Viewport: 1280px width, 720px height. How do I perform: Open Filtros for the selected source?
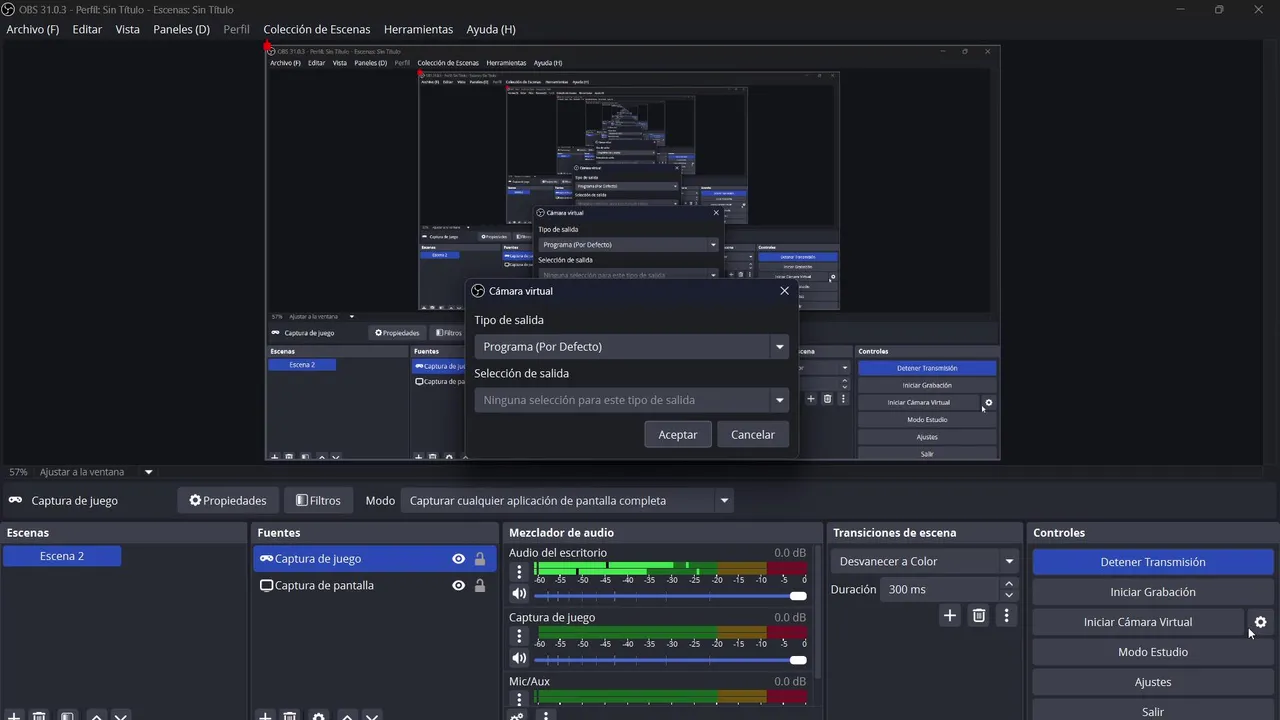[x=318, y=501]
